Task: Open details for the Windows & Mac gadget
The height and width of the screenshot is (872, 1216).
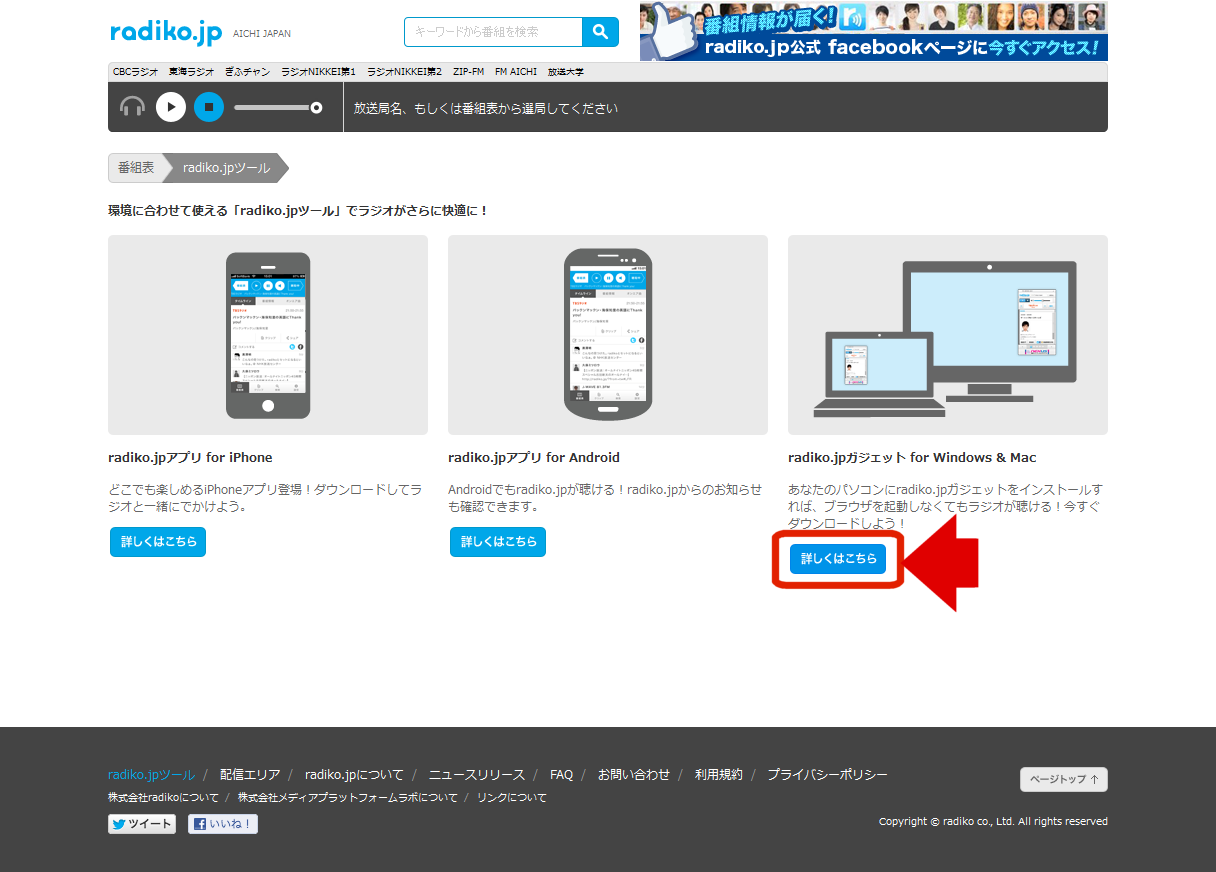Action: click(838, 559)
